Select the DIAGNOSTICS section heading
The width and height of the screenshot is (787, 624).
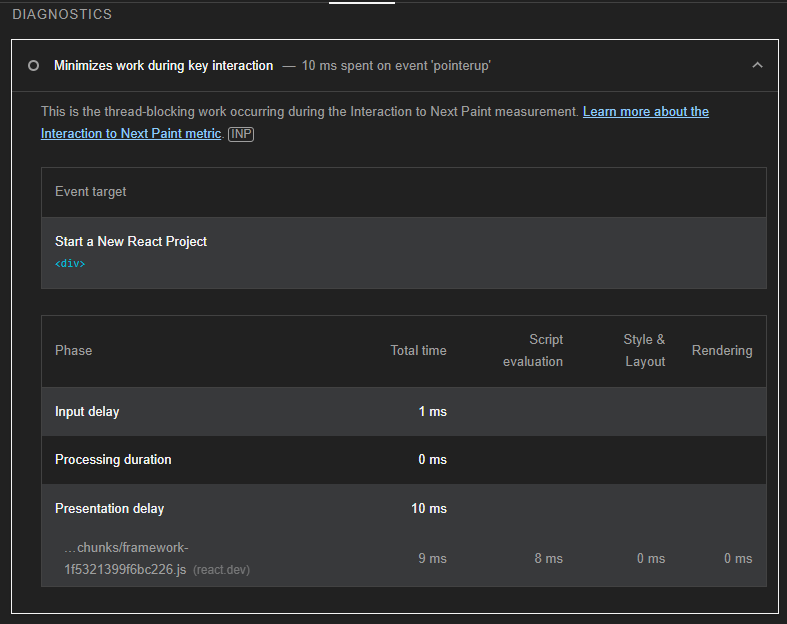pos(62,15)
